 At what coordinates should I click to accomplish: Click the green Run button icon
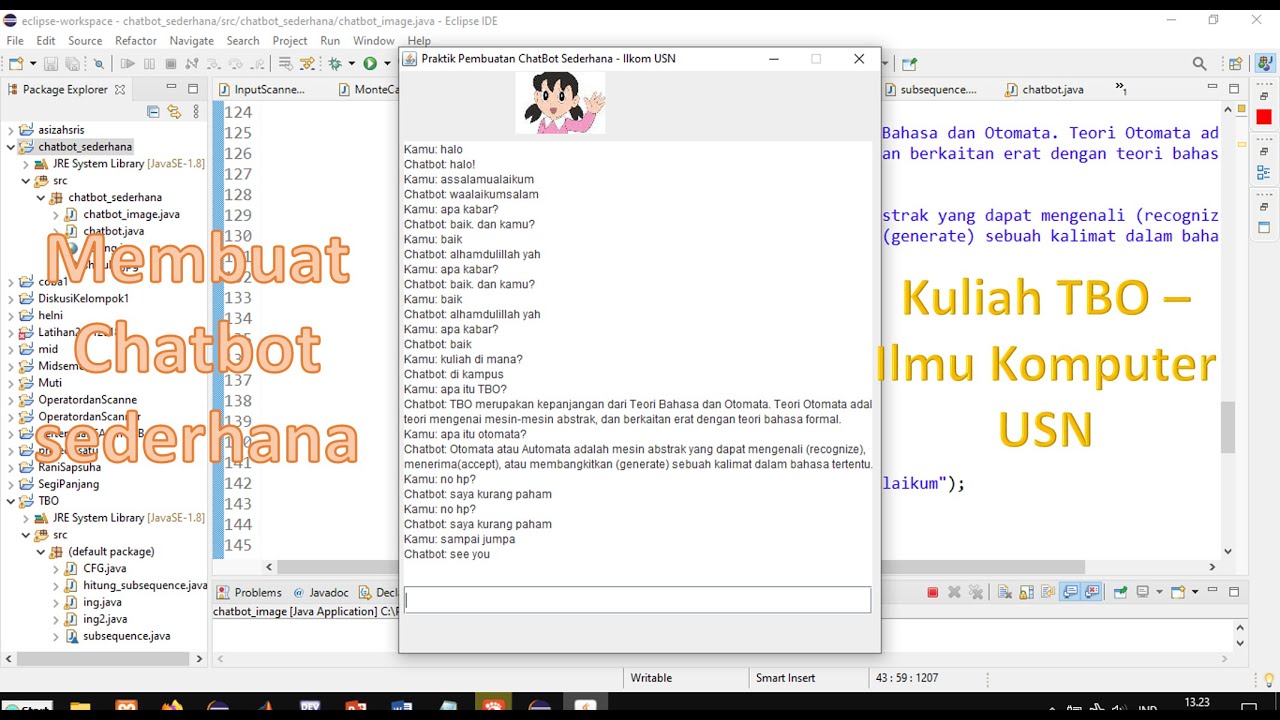click(370, 64)
